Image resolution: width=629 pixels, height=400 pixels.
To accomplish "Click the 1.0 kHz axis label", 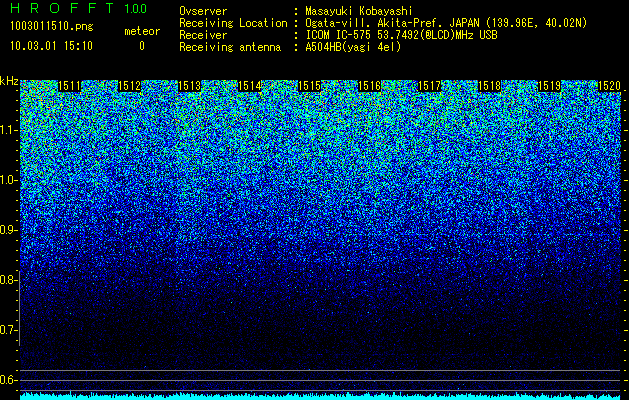I will pos(8,180).
